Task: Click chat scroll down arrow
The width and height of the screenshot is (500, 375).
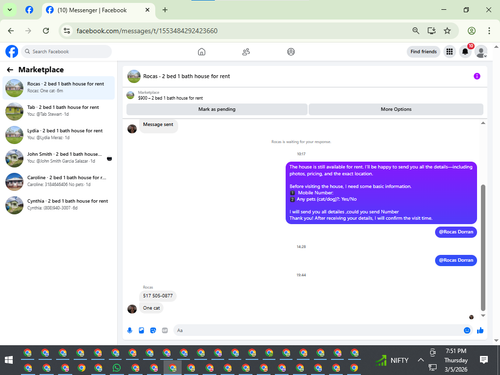Action: click(483, 315)
